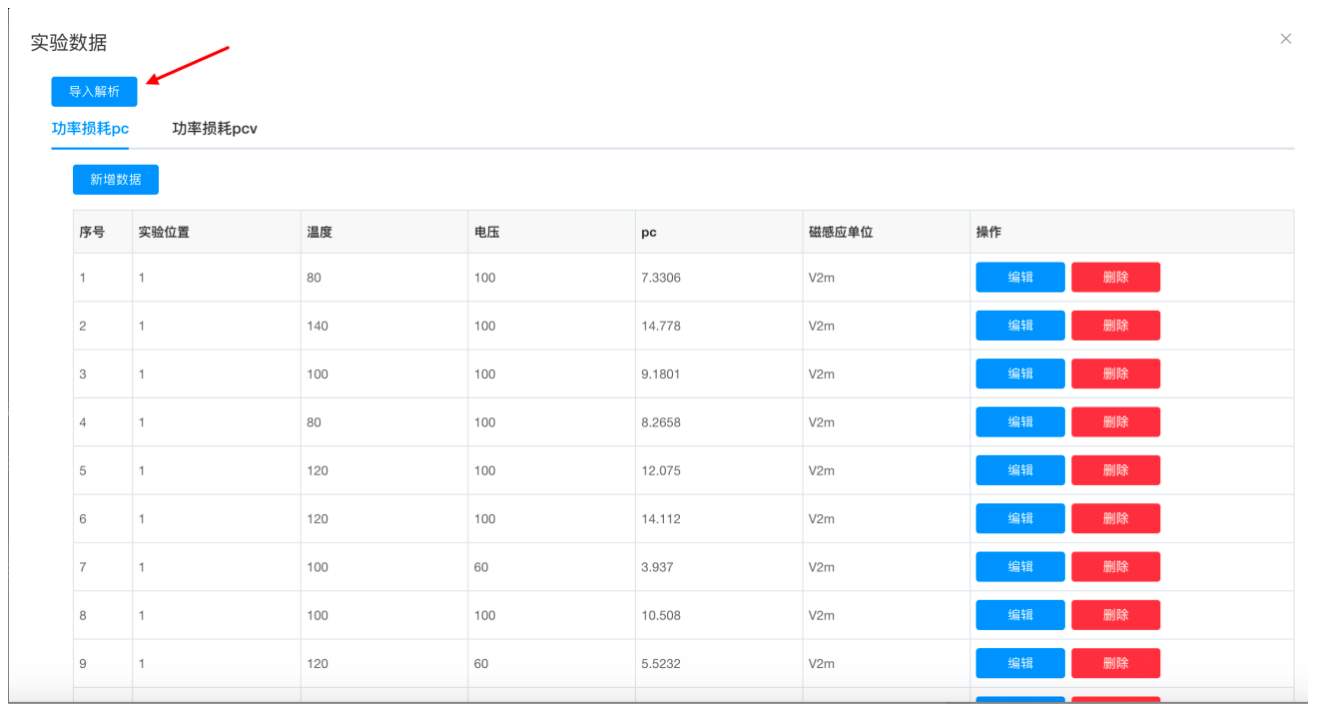1324x724 pixels.
Task: Click the 温度 column header
Action: (x=319, y=232)
